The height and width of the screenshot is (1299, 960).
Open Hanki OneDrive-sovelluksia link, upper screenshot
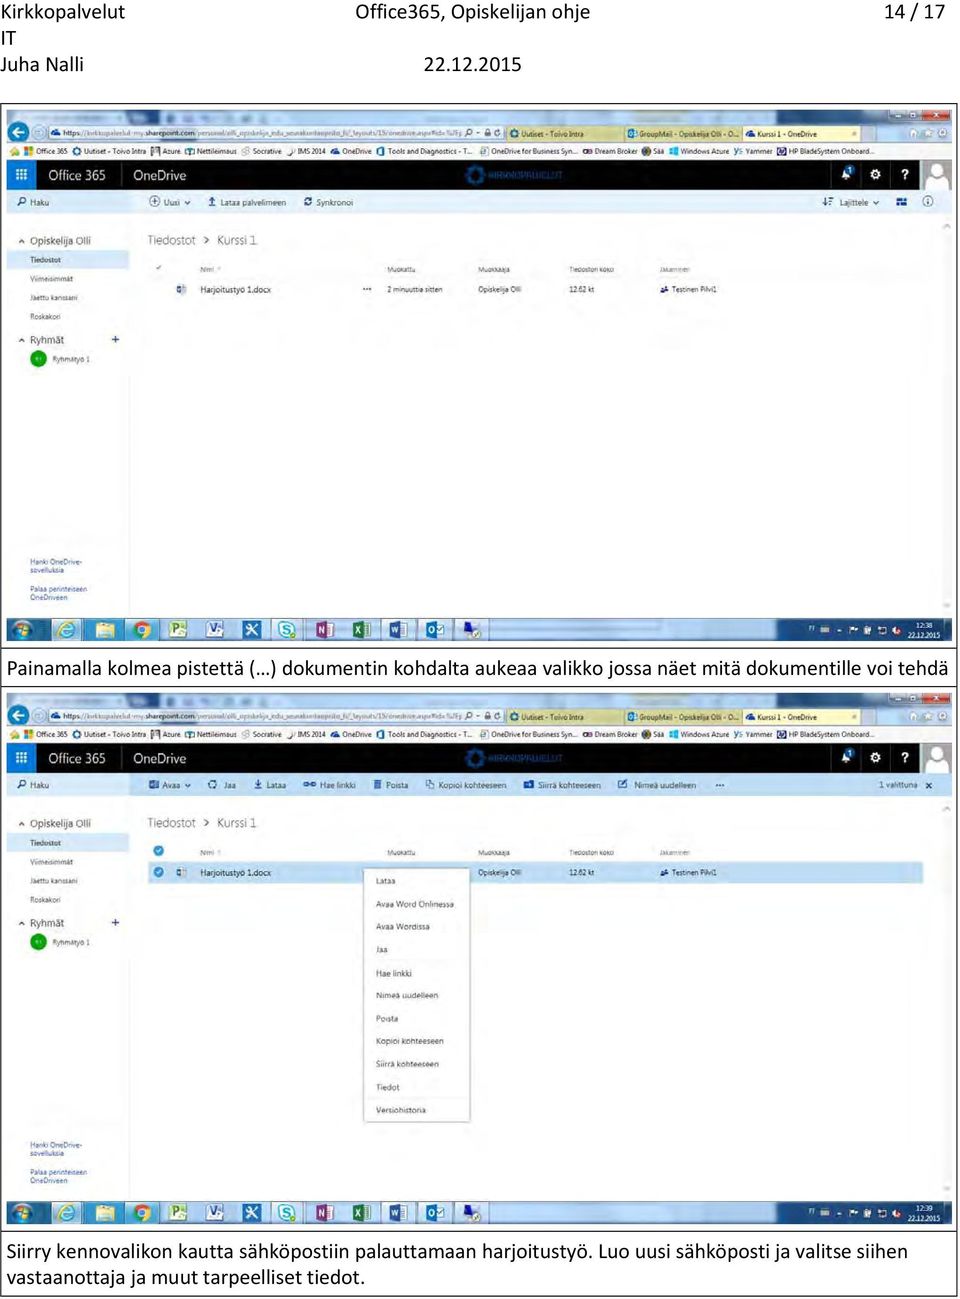coord(56,566)
